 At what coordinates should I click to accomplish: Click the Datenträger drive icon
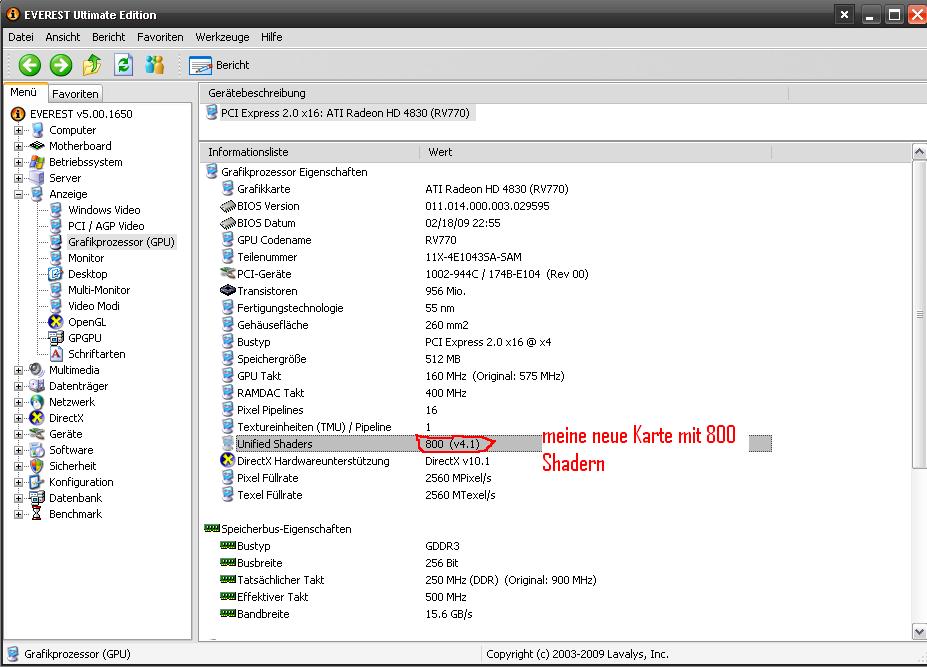click(37, 386)
